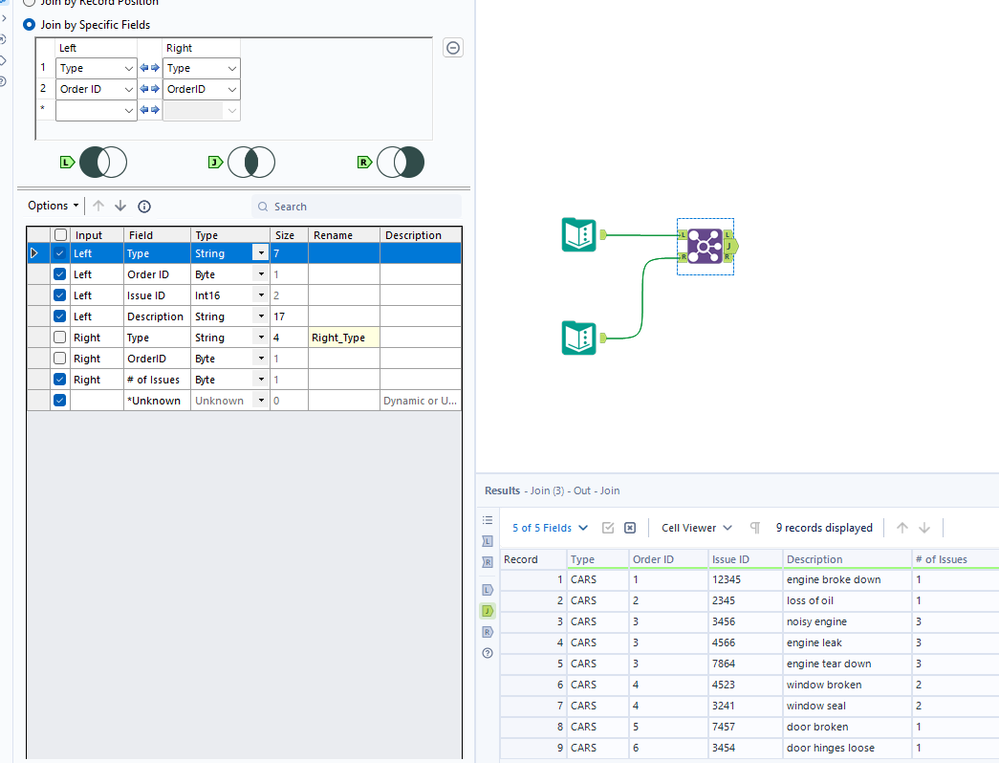Show the Results messages list icon
The height and width of the screenshot is (763, 999).
488,520
